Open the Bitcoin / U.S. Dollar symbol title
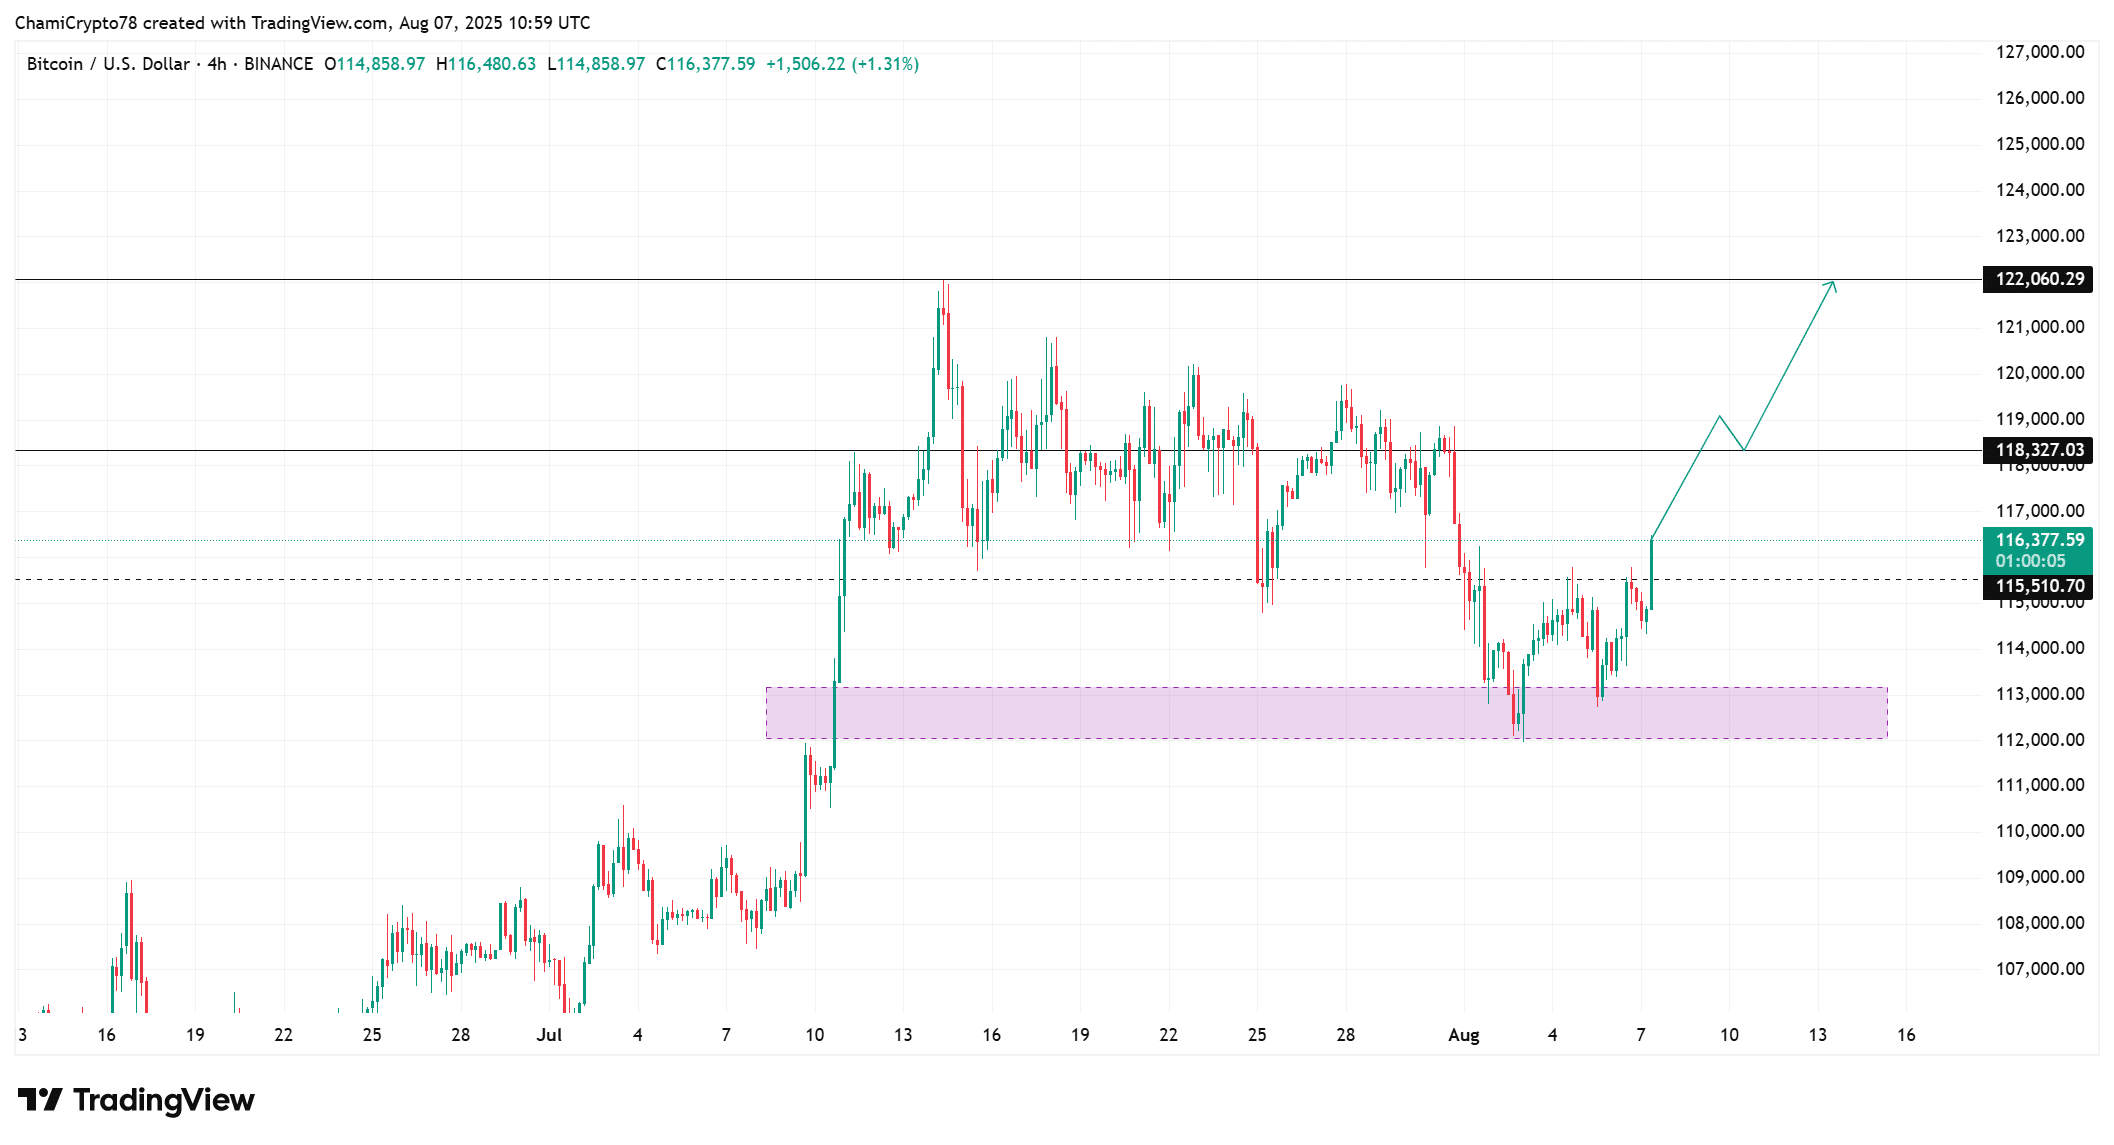 point(108,64)
